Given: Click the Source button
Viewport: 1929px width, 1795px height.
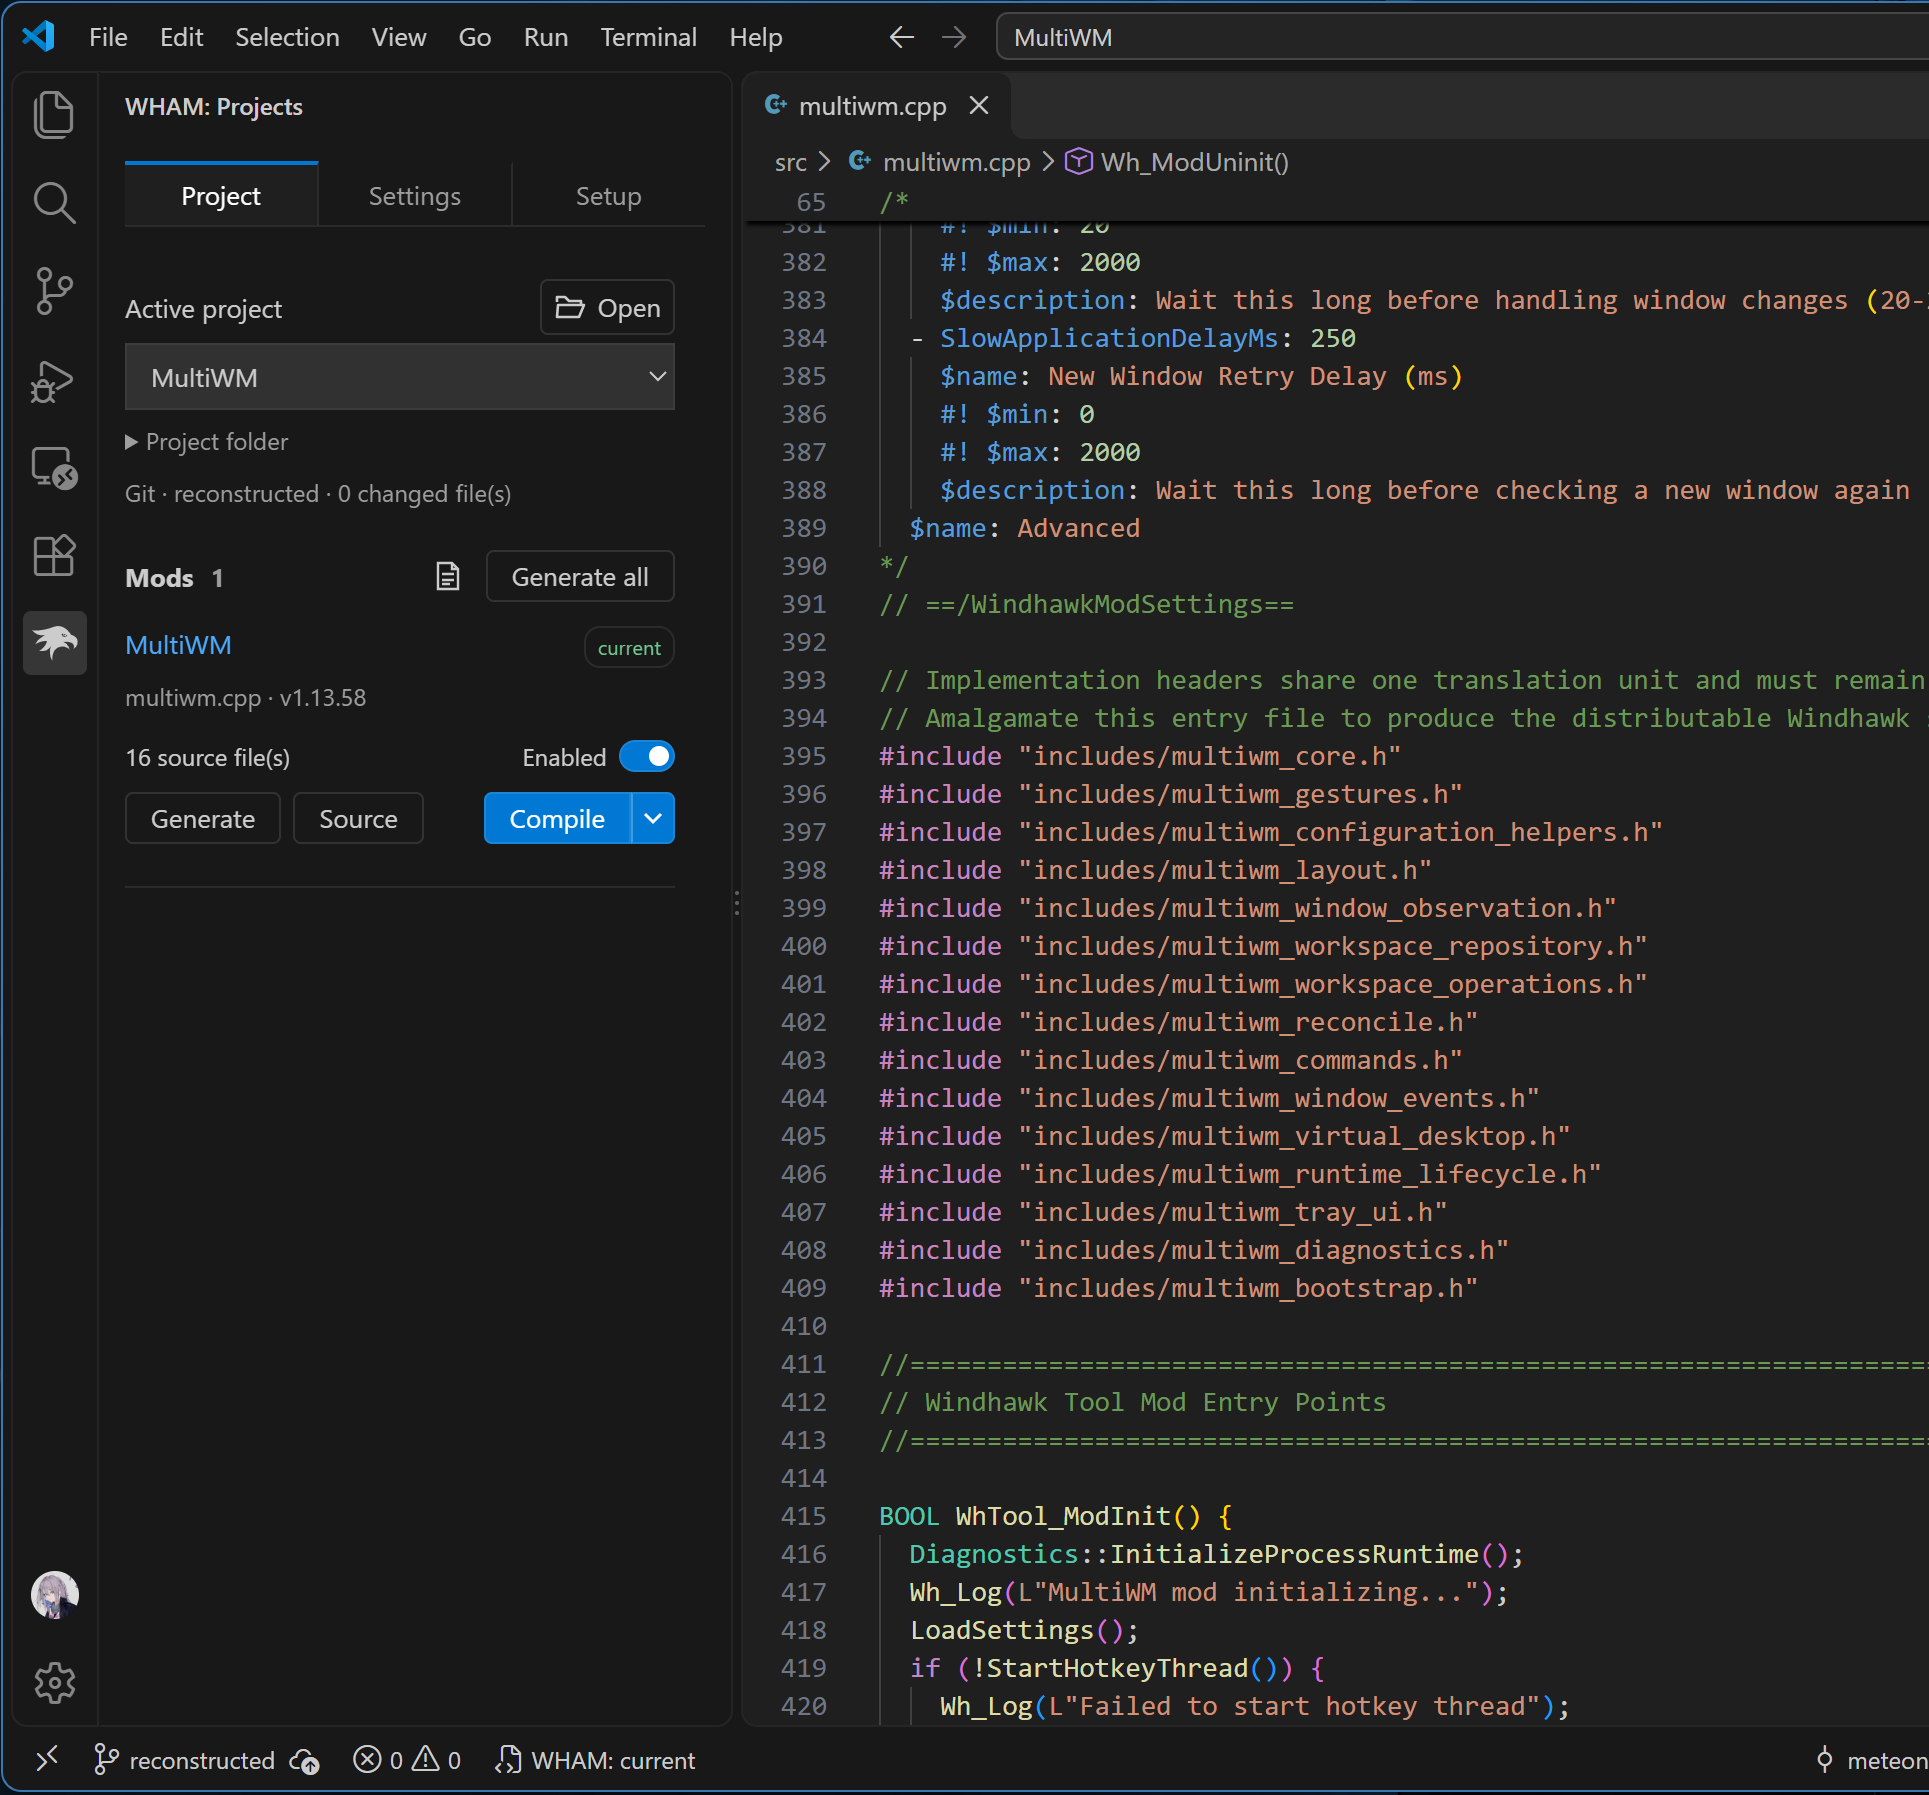Looking at the screenshot, I should point(358,819).
